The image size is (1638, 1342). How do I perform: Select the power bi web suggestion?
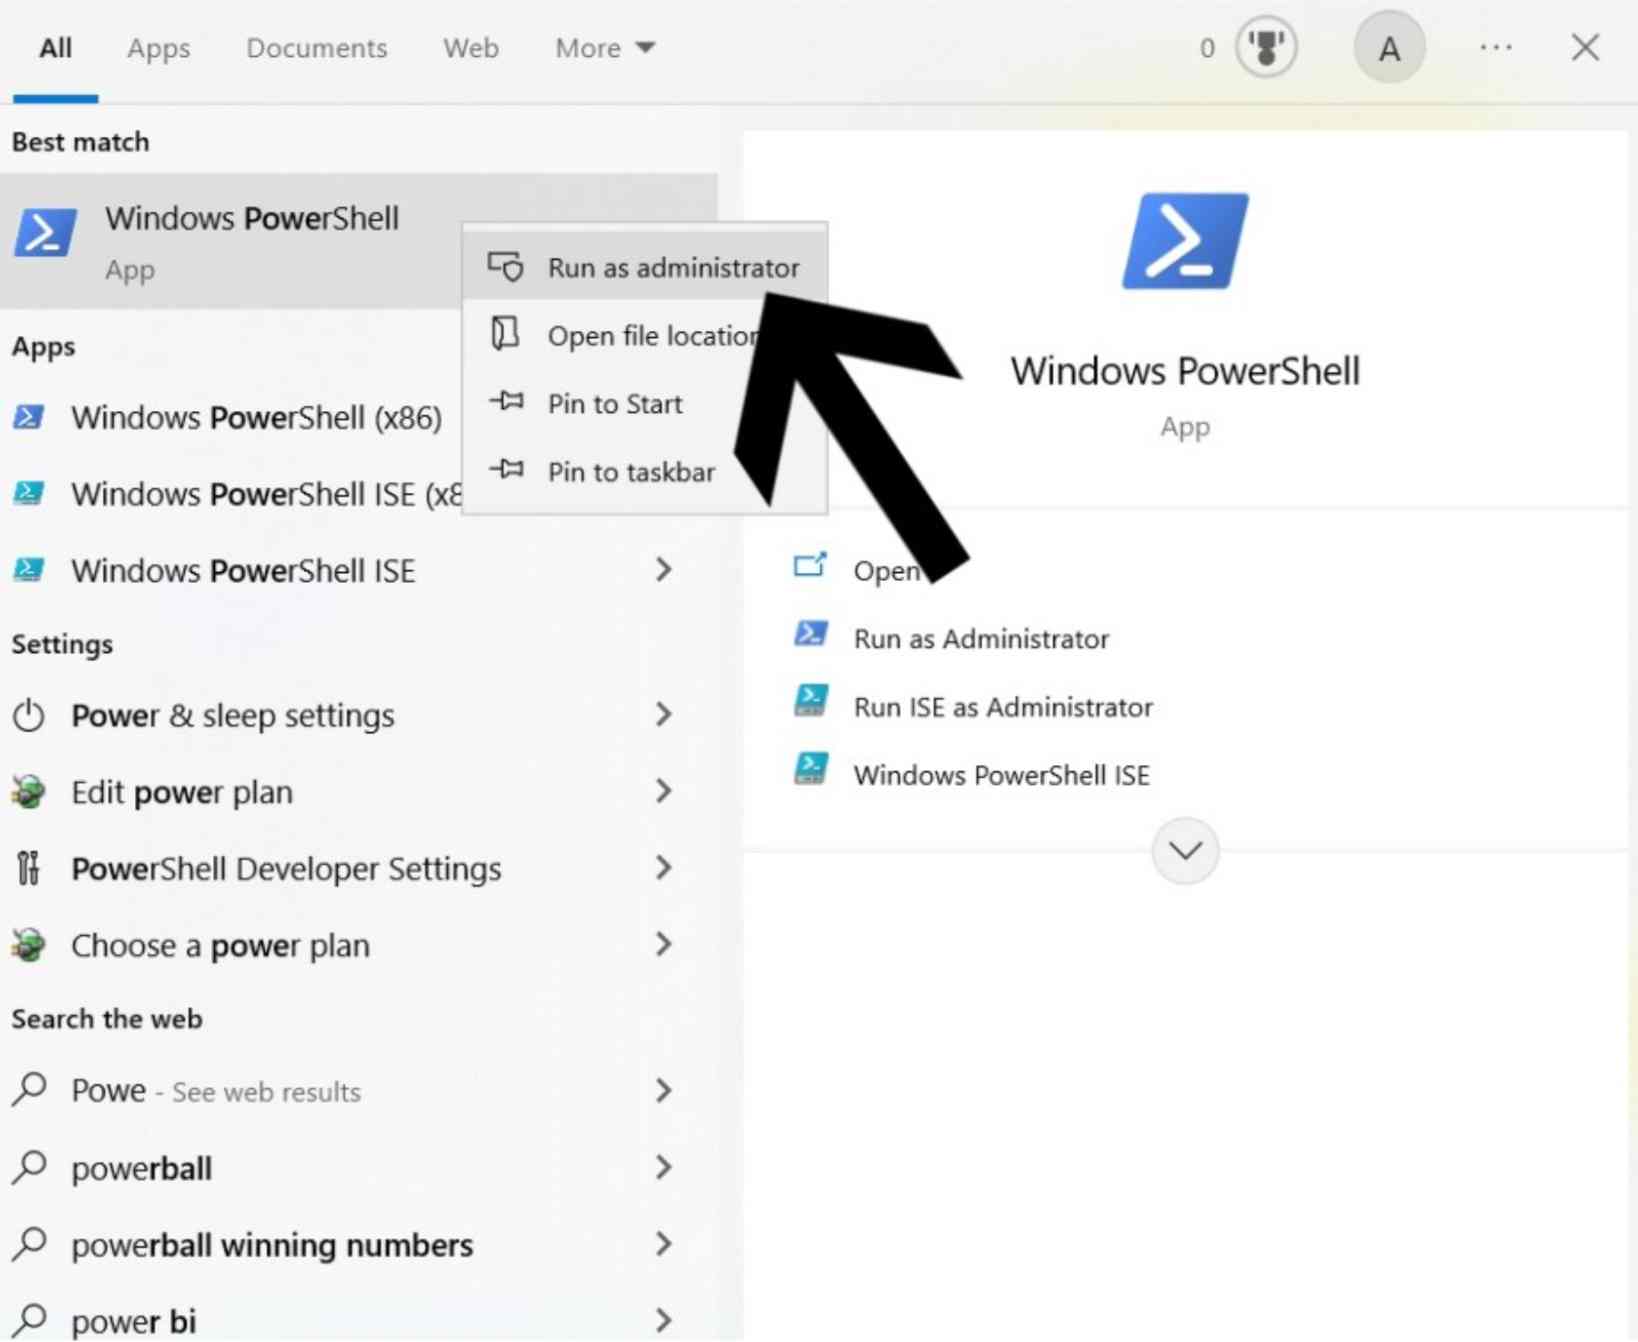click(x=133, y=1320)
